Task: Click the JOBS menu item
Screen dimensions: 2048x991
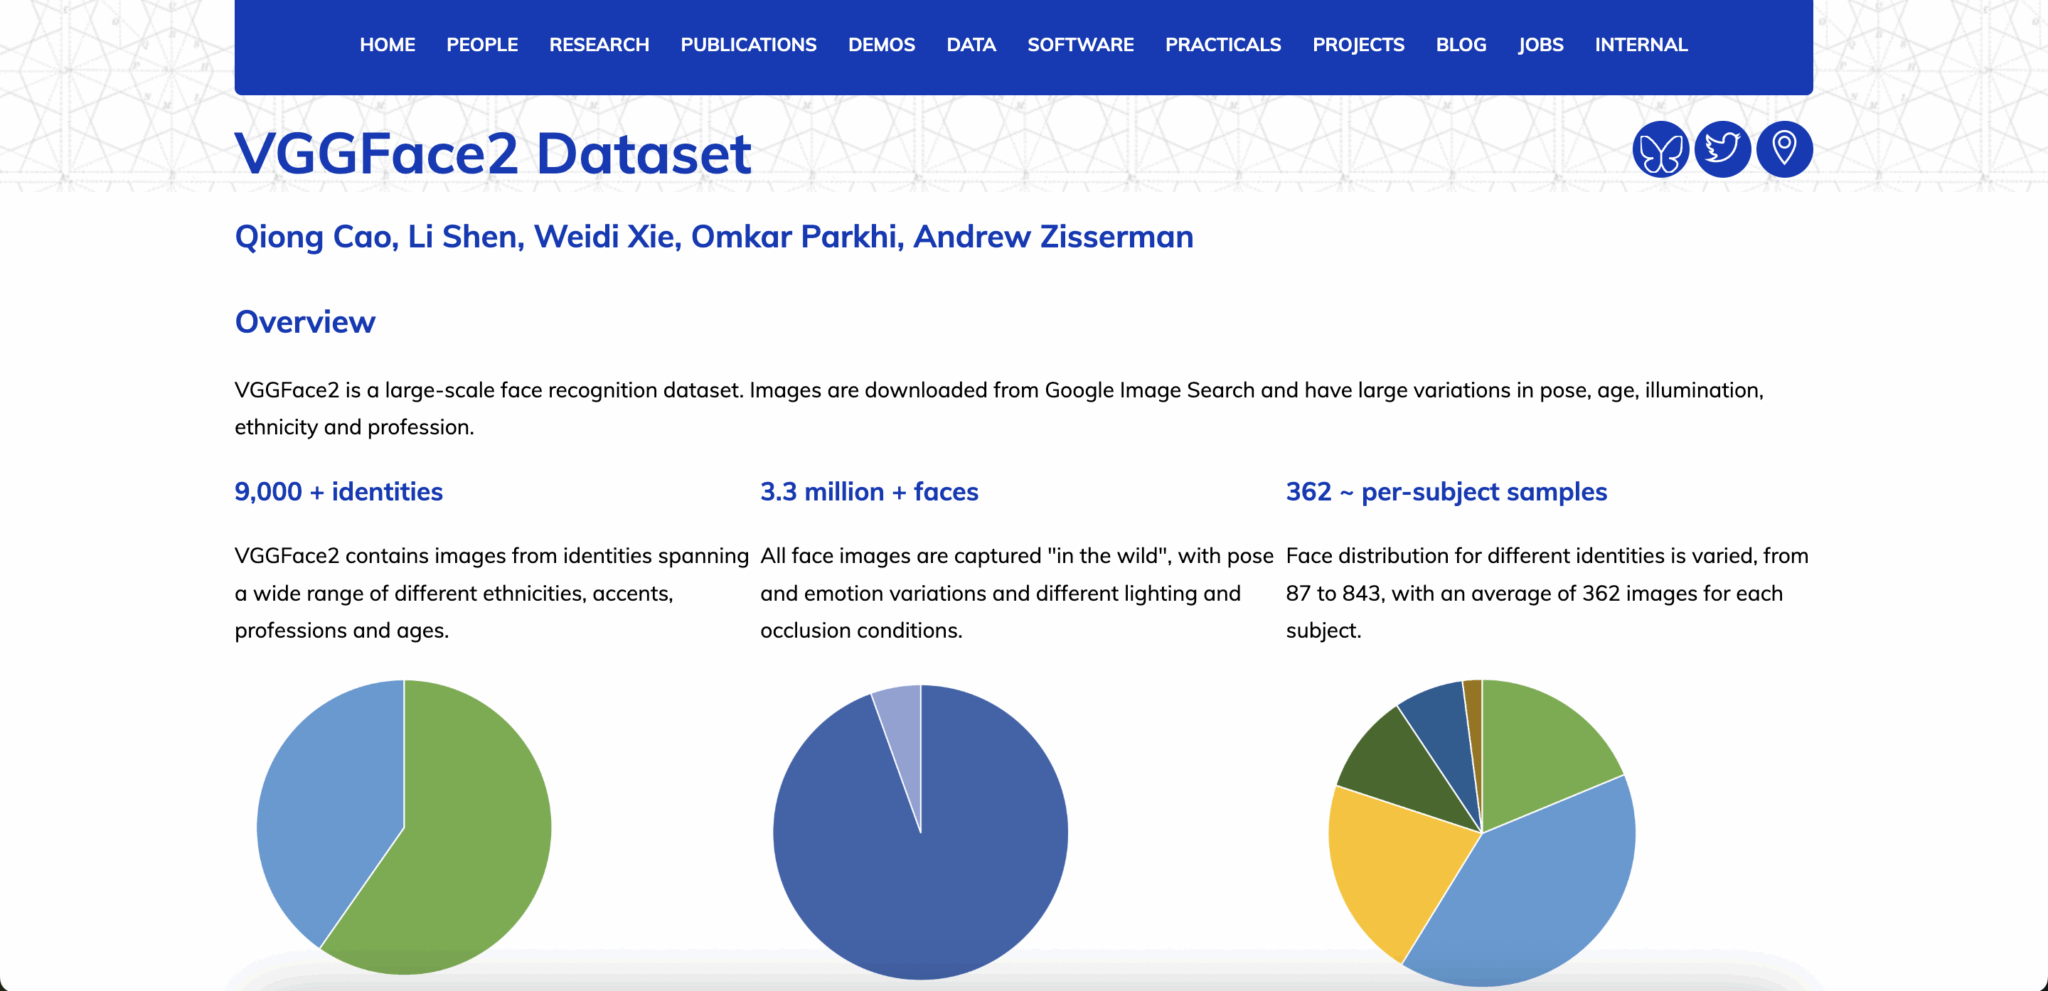Action: tap(1540, 44)
